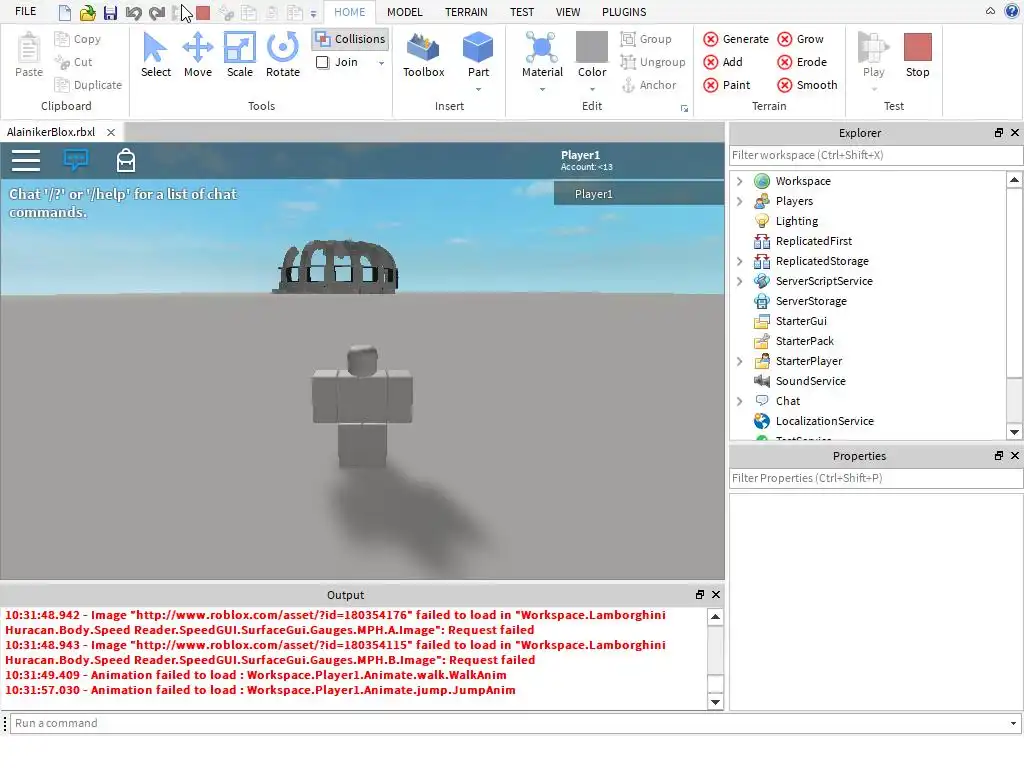The image size is (1024, 768).
Task: Select Lighting in the Explorer
Action: (796, 221)
